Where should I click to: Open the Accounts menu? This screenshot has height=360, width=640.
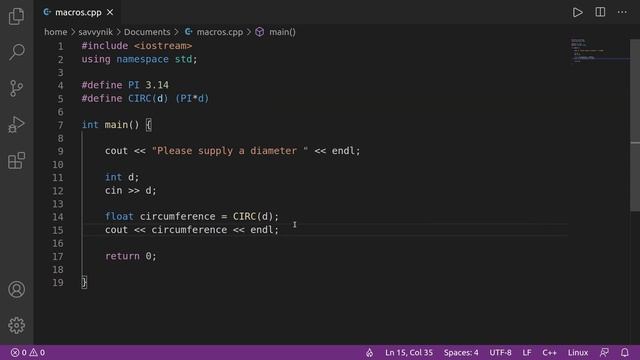pos(16,289)
